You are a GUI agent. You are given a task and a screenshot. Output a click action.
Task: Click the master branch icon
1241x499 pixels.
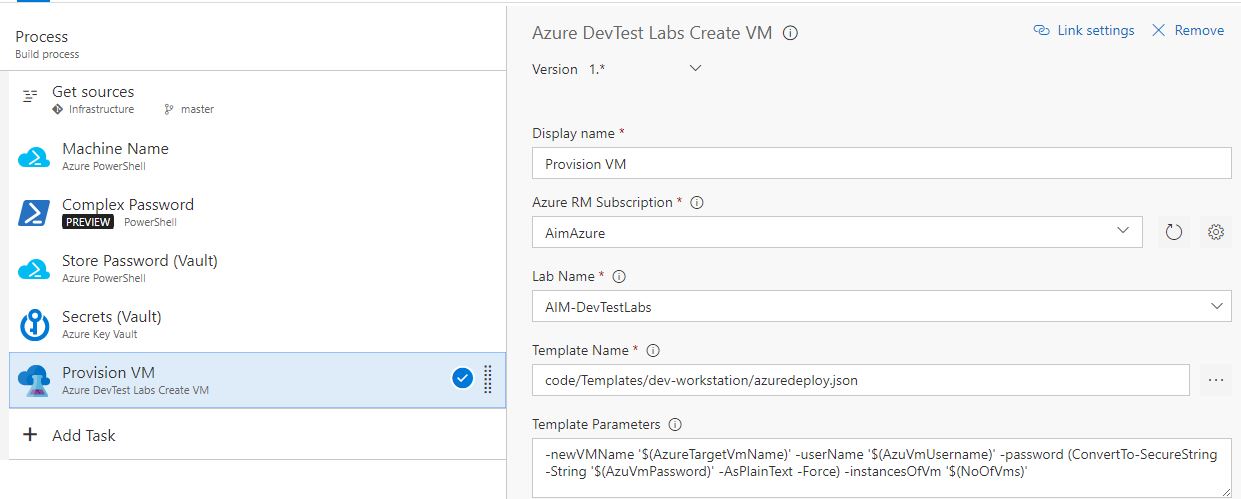(x=169, y=109)
